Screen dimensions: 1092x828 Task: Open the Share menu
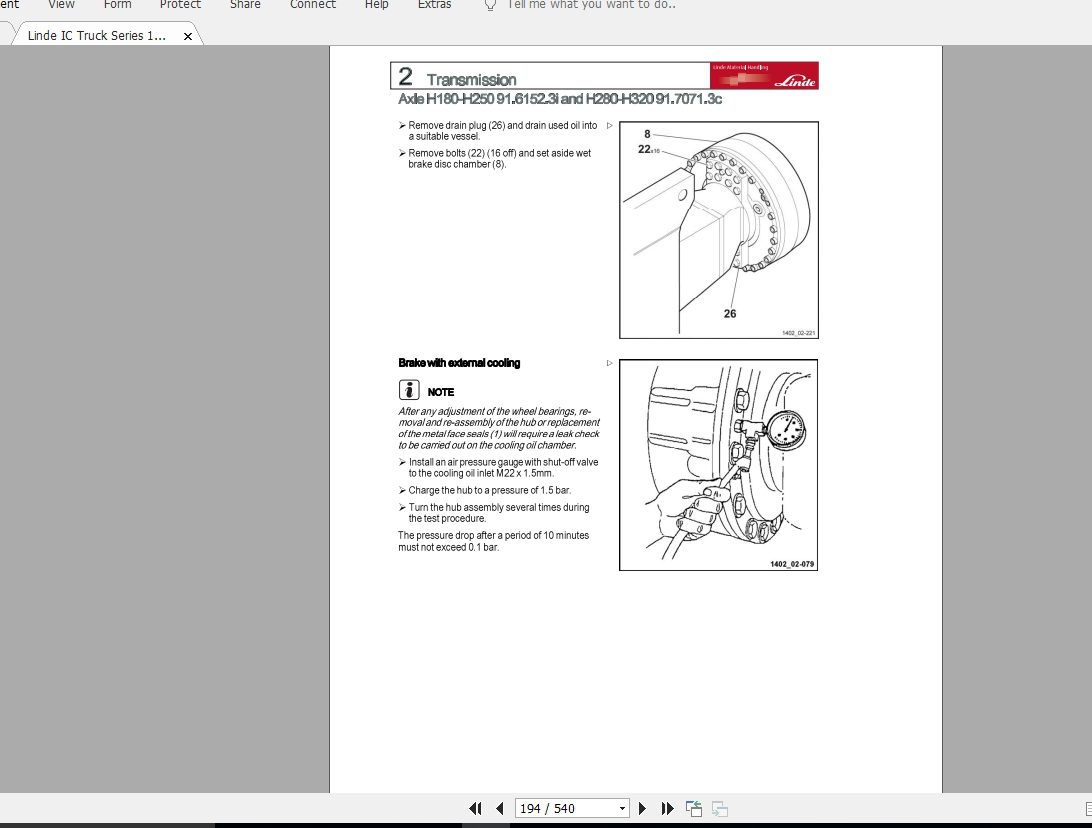click(x=245, y=5)
